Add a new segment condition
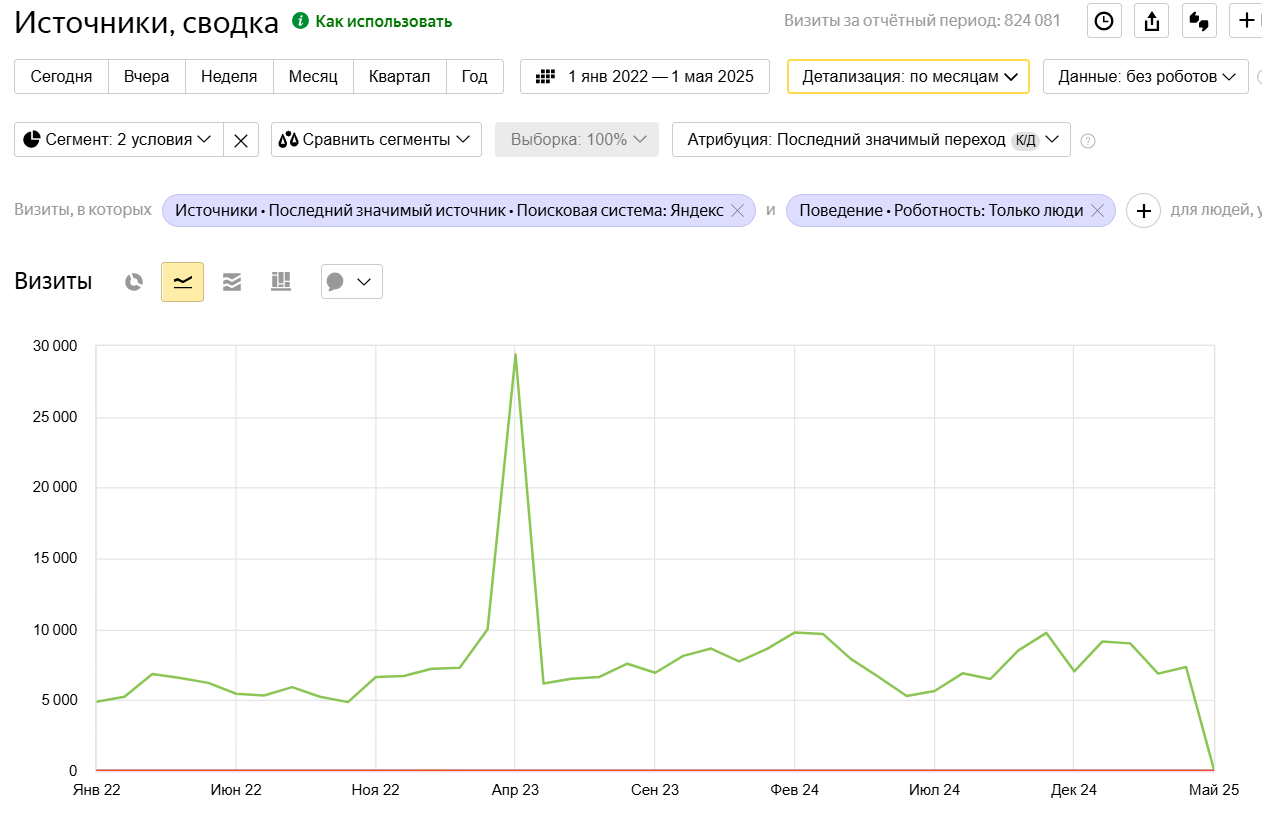 [1144, 210]
